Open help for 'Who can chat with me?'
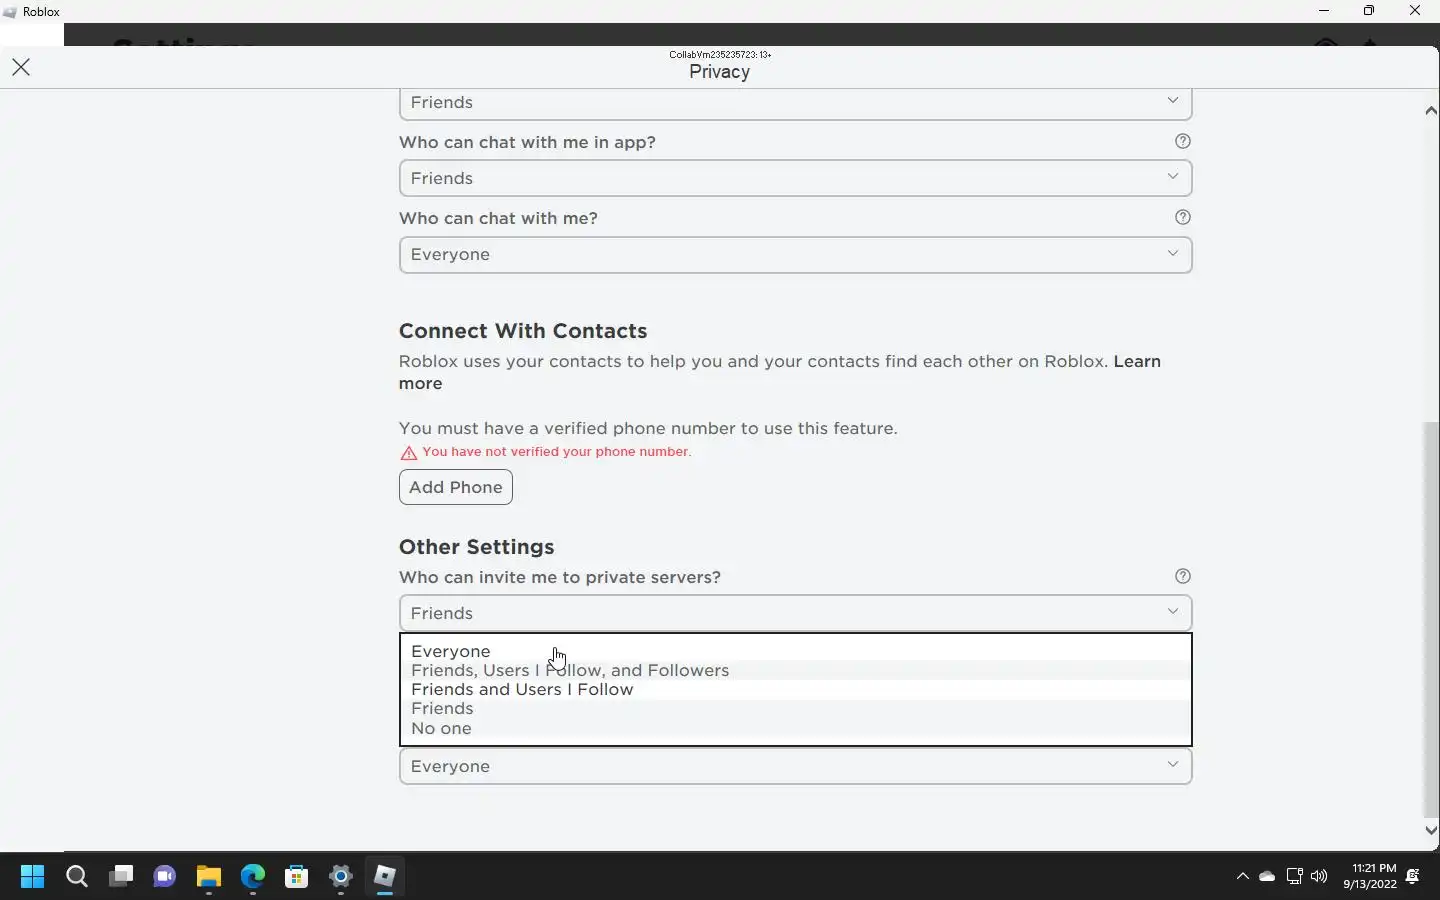The width and height of the screenshot is (1440, 900). pos(1183,217)
